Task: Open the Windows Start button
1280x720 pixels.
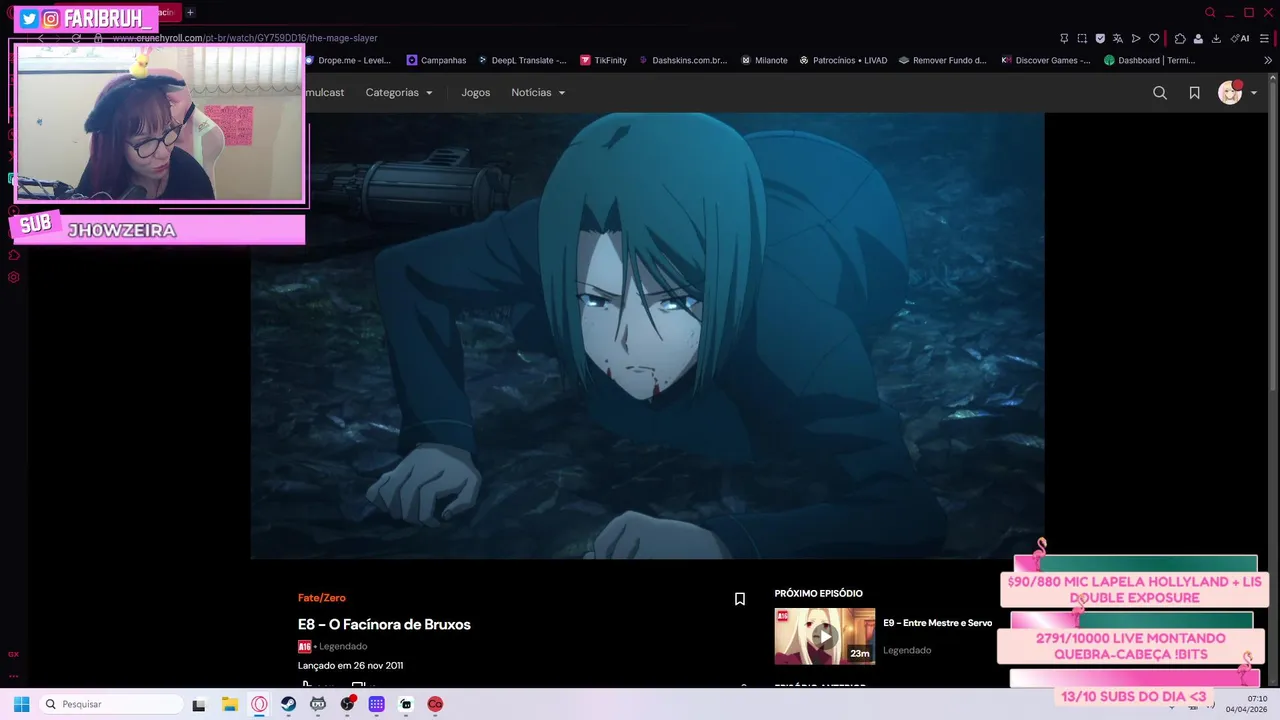Action: (21, 704)
